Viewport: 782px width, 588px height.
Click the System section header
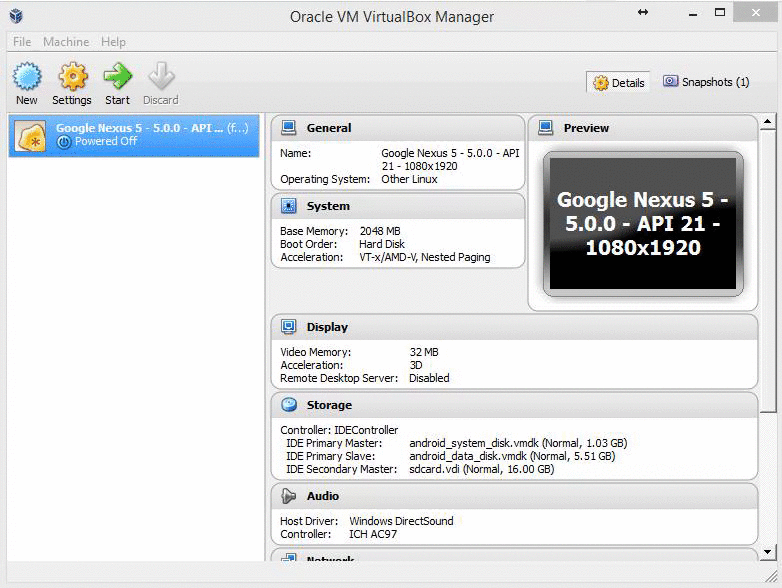[397, 206]
